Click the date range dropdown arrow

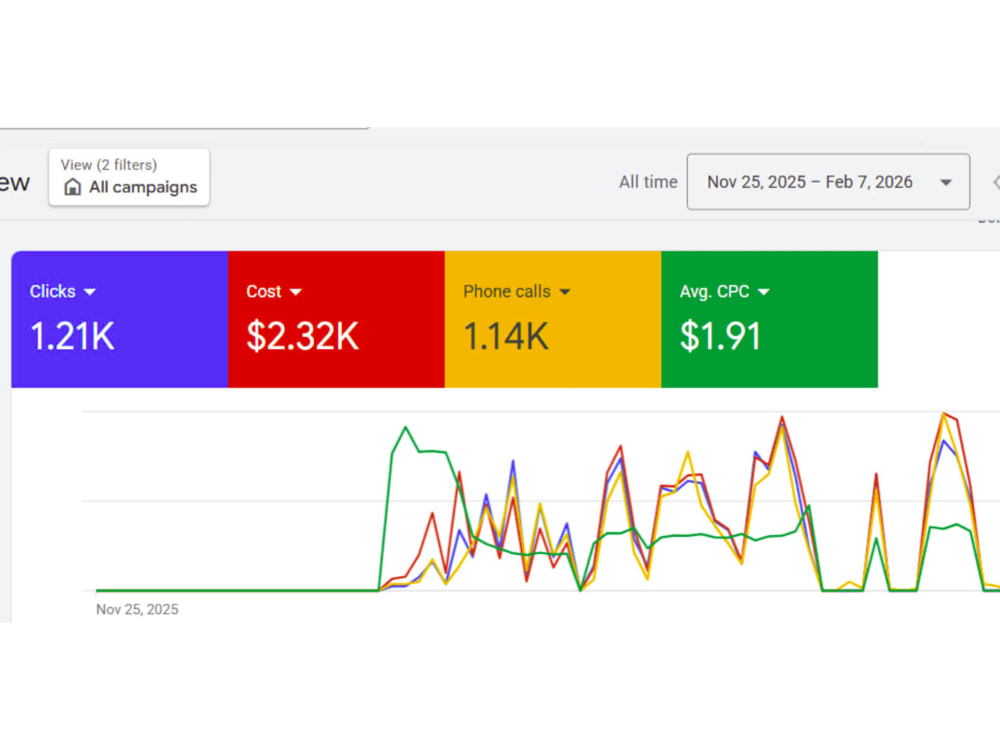[946, 182]
